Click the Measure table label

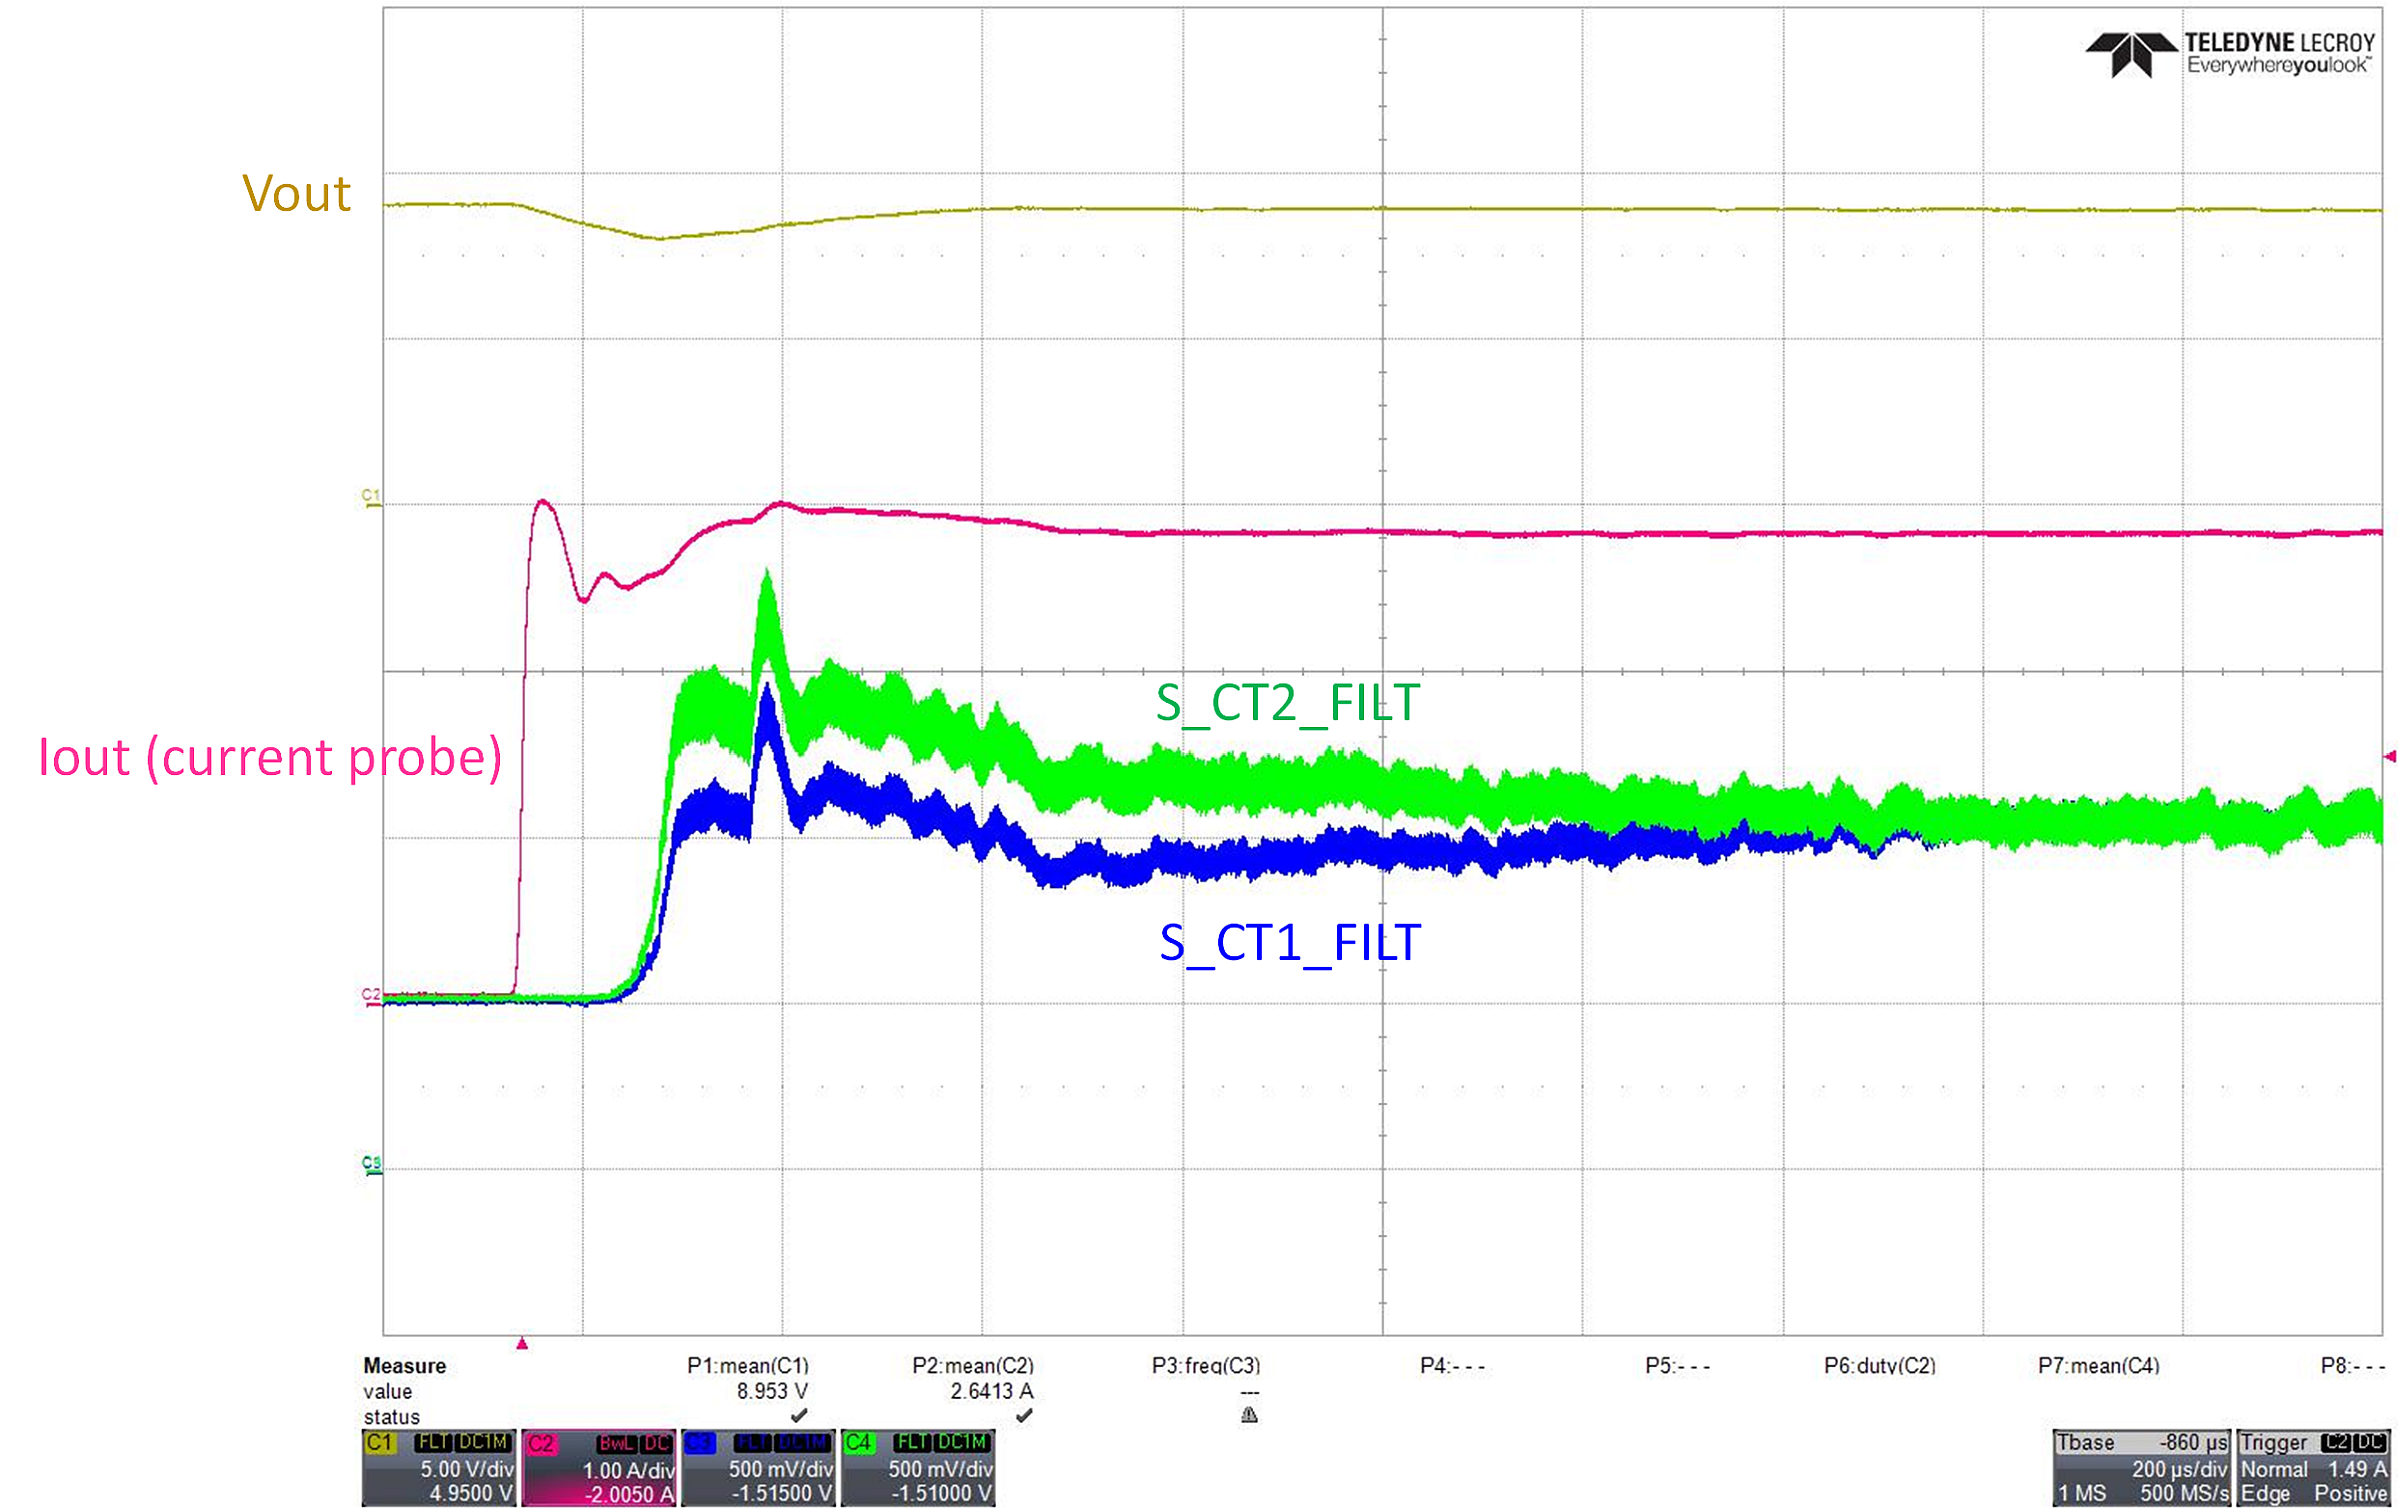[404, 1365]
